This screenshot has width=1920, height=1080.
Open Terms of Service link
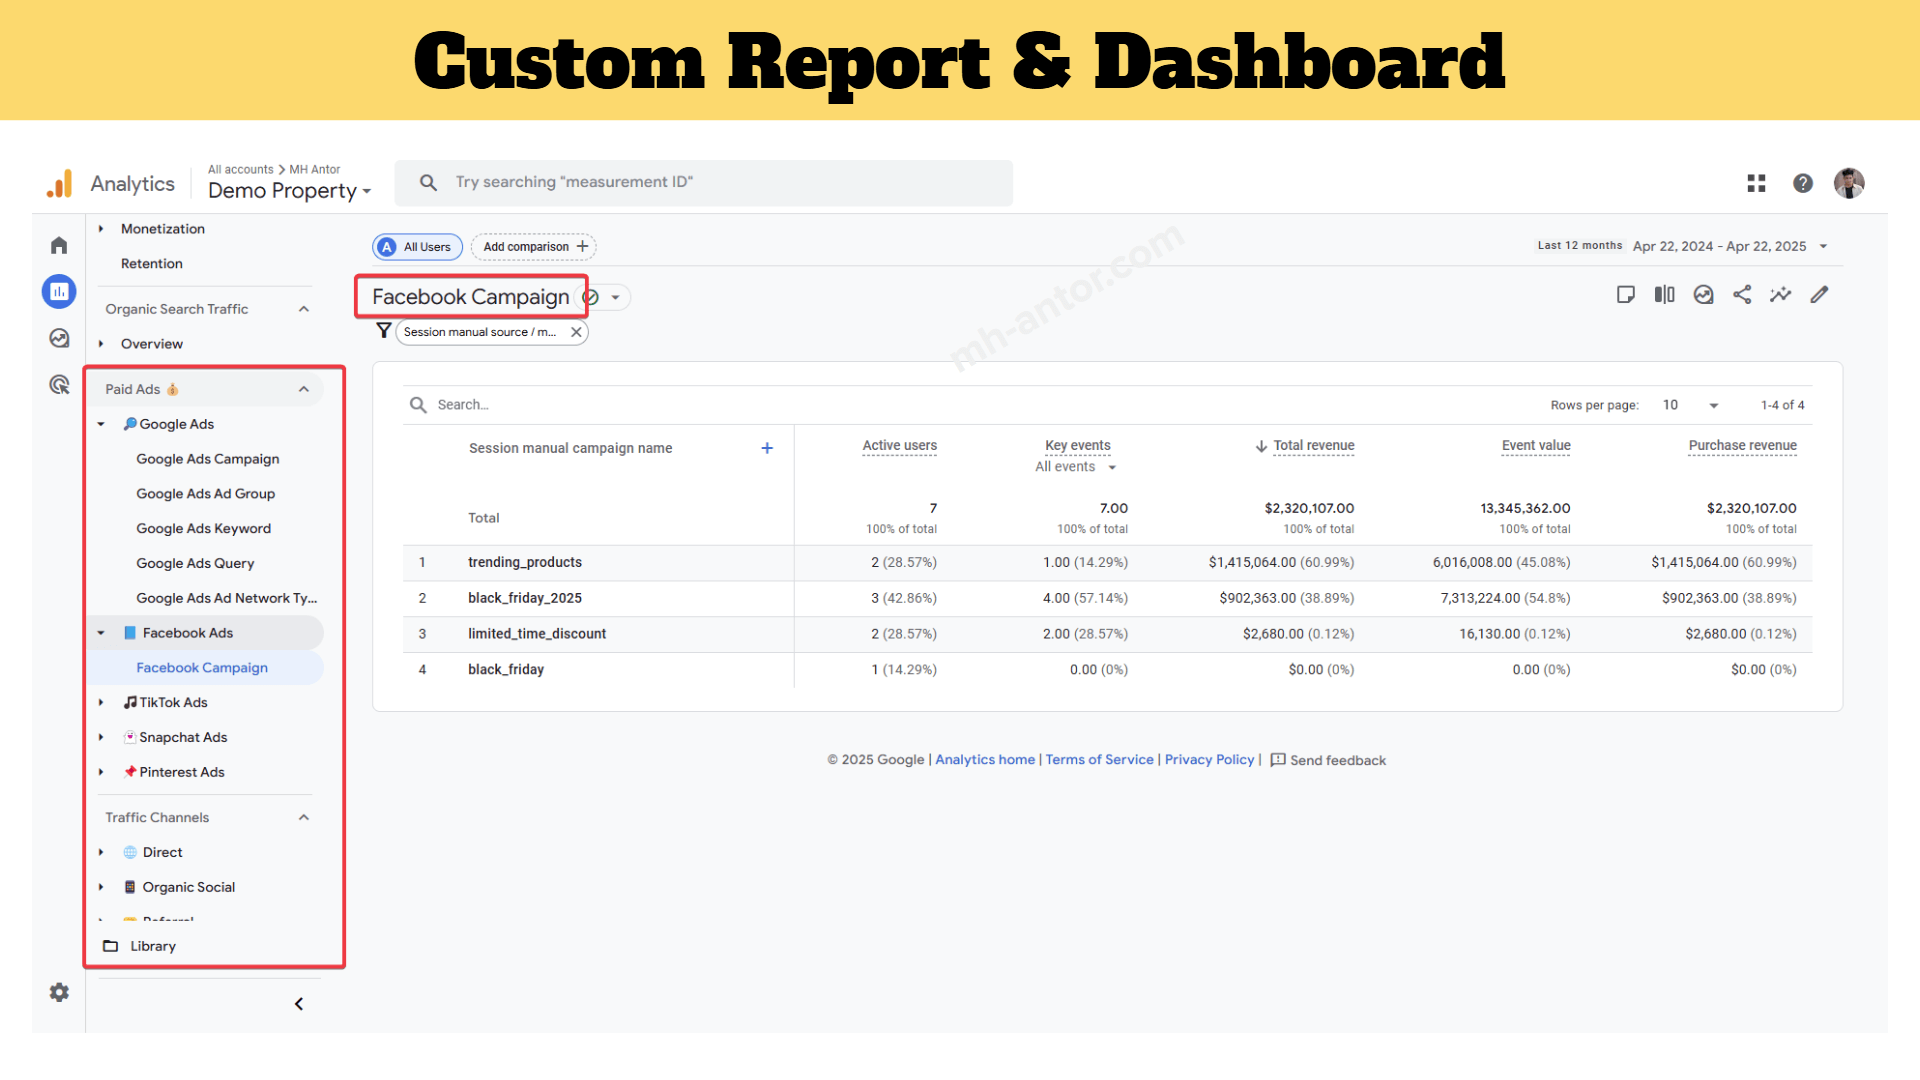1099,760
